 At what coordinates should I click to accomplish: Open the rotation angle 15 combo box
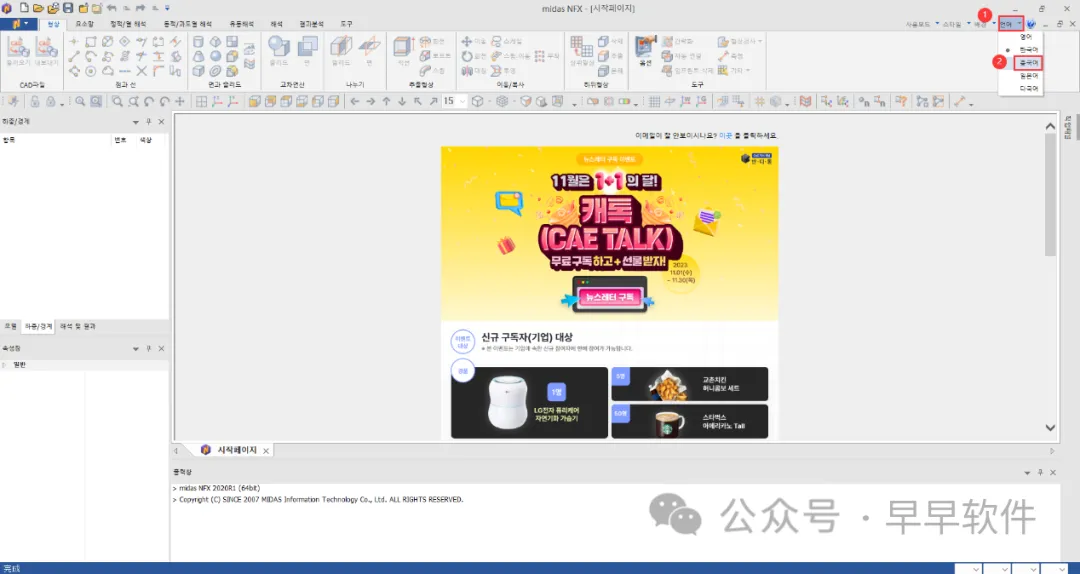click(454, 101)
